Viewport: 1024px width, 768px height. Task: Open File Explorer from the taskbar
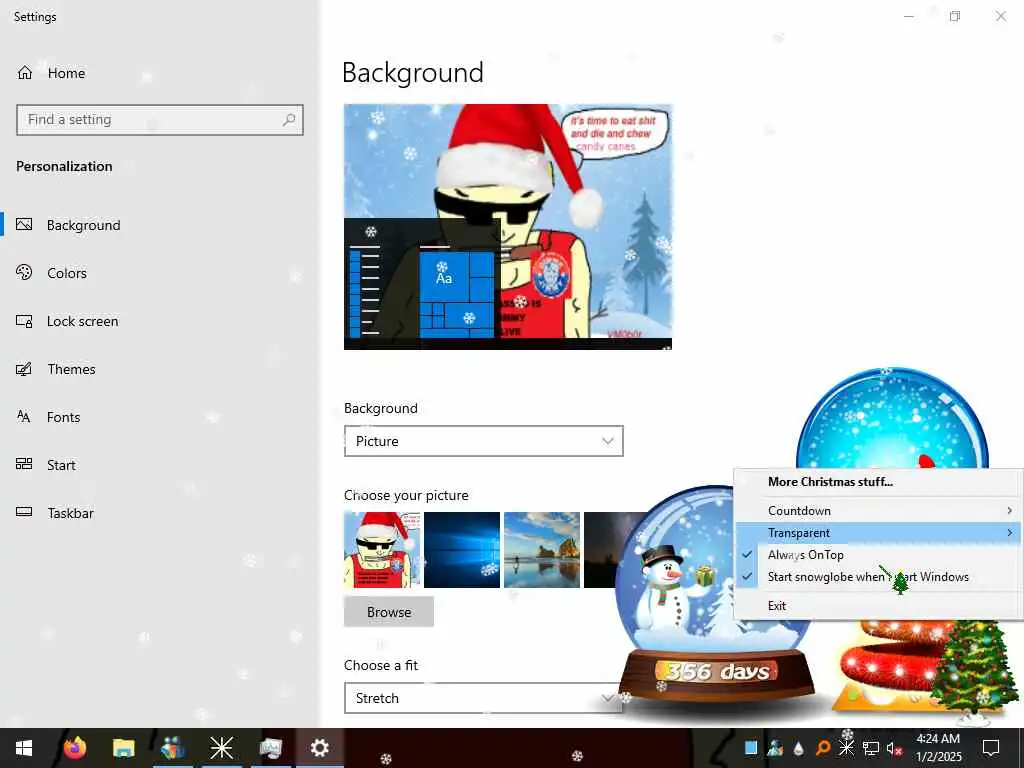123,748
